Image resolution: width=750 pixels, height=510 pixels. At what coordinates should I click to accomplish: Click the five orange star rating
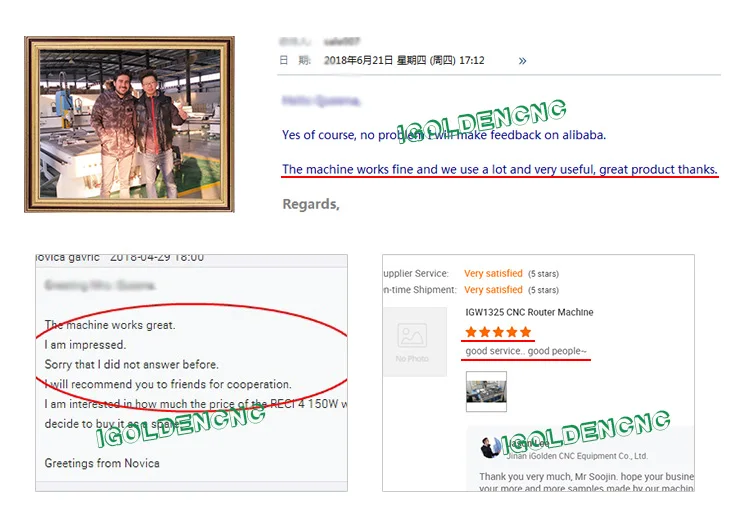pyautogui.click(x=498, y=332)
